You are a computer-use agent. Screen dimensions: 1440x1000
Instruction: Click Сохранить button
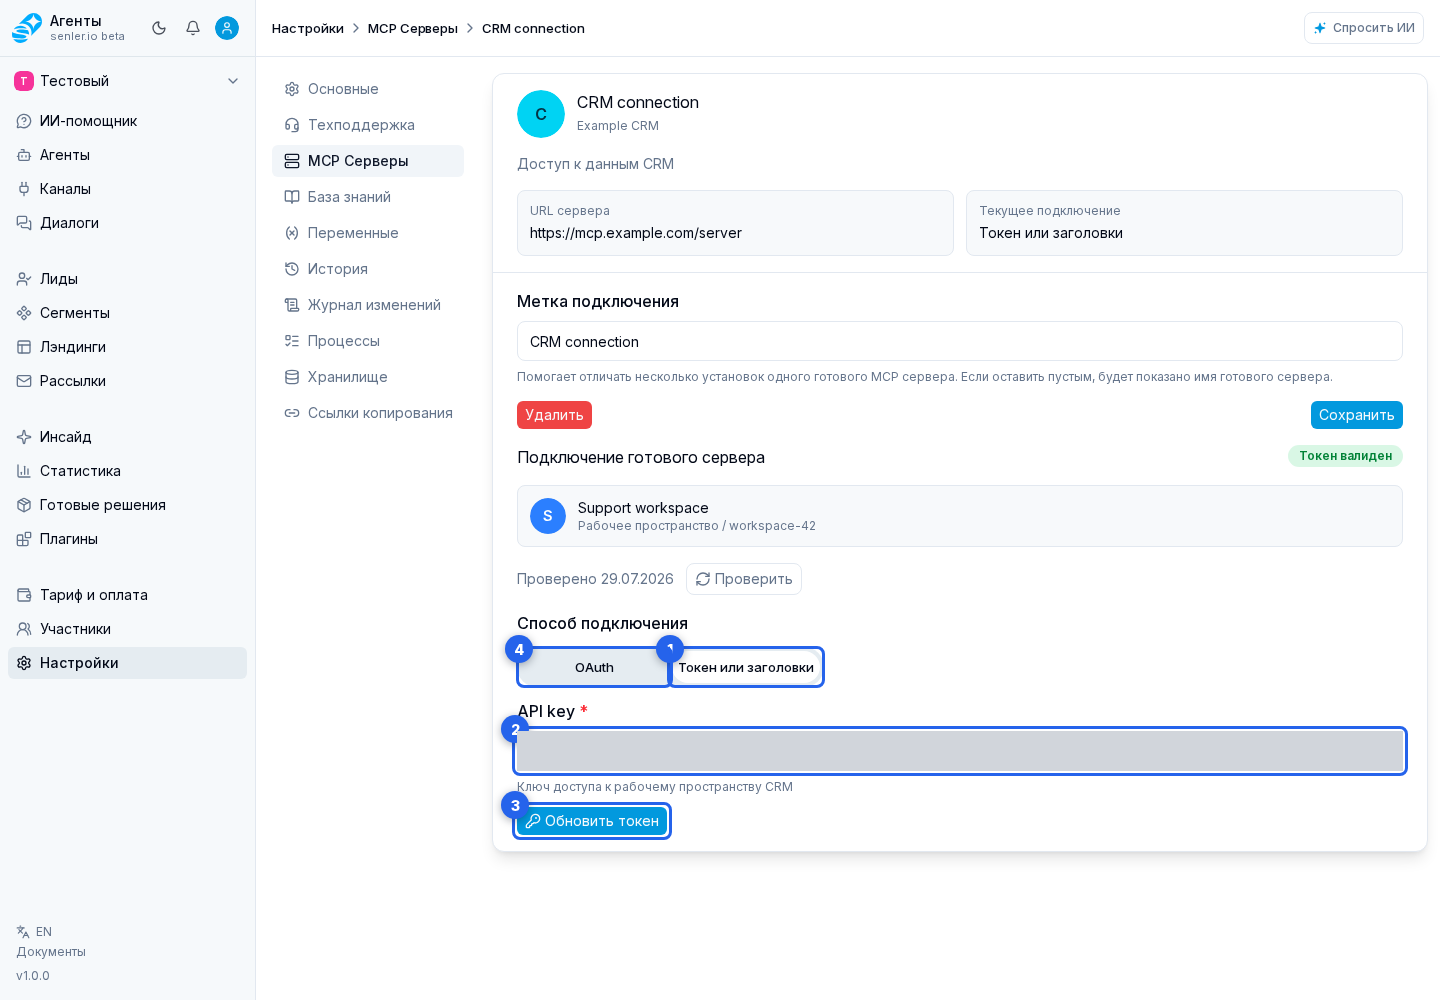(x=1356, y=415)
